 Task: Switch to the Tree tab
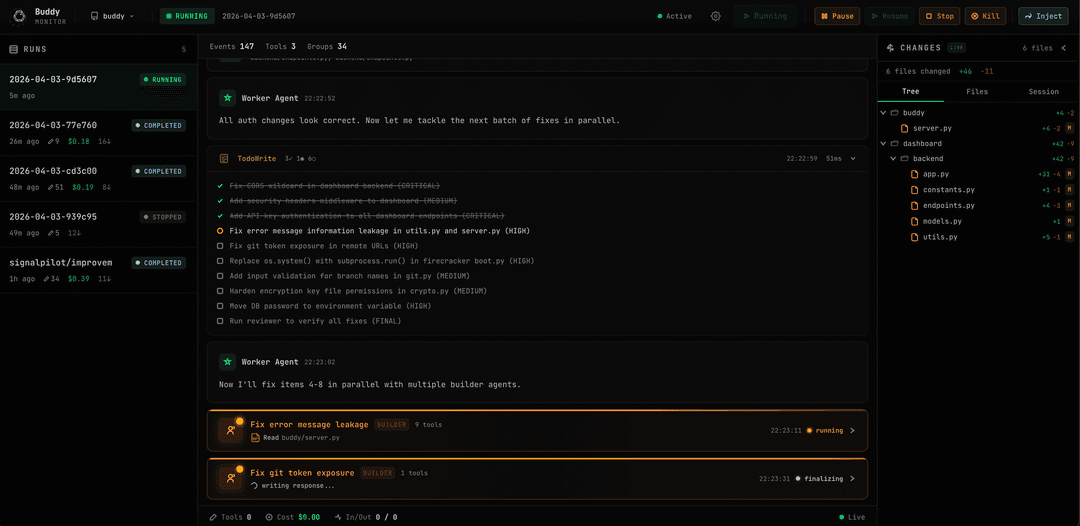(911, 92)
